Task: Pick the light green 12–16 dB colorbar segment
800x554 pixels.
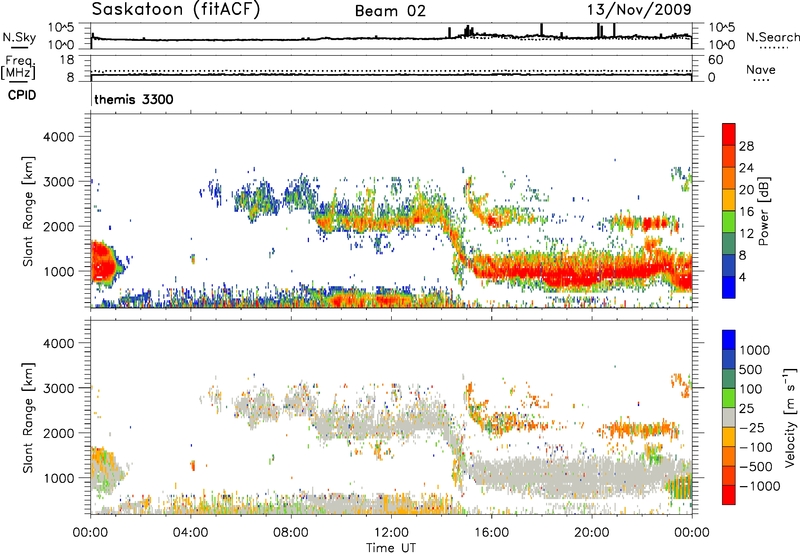Action: point(729,222)
